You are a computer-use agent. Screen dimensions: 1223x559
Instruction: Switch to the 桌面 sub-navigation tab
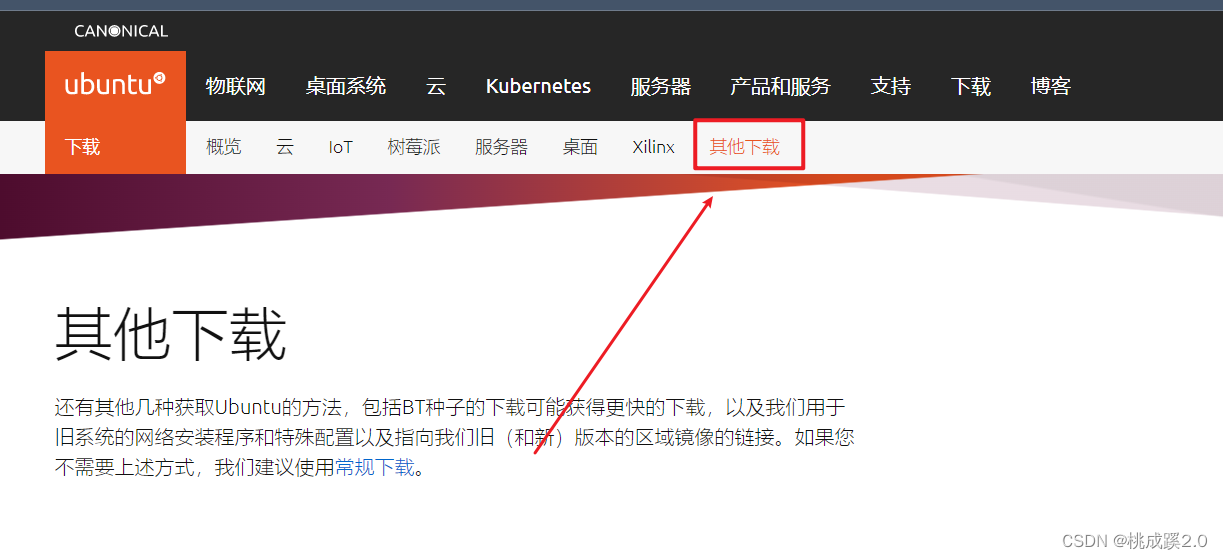click(x=580, y=147)
